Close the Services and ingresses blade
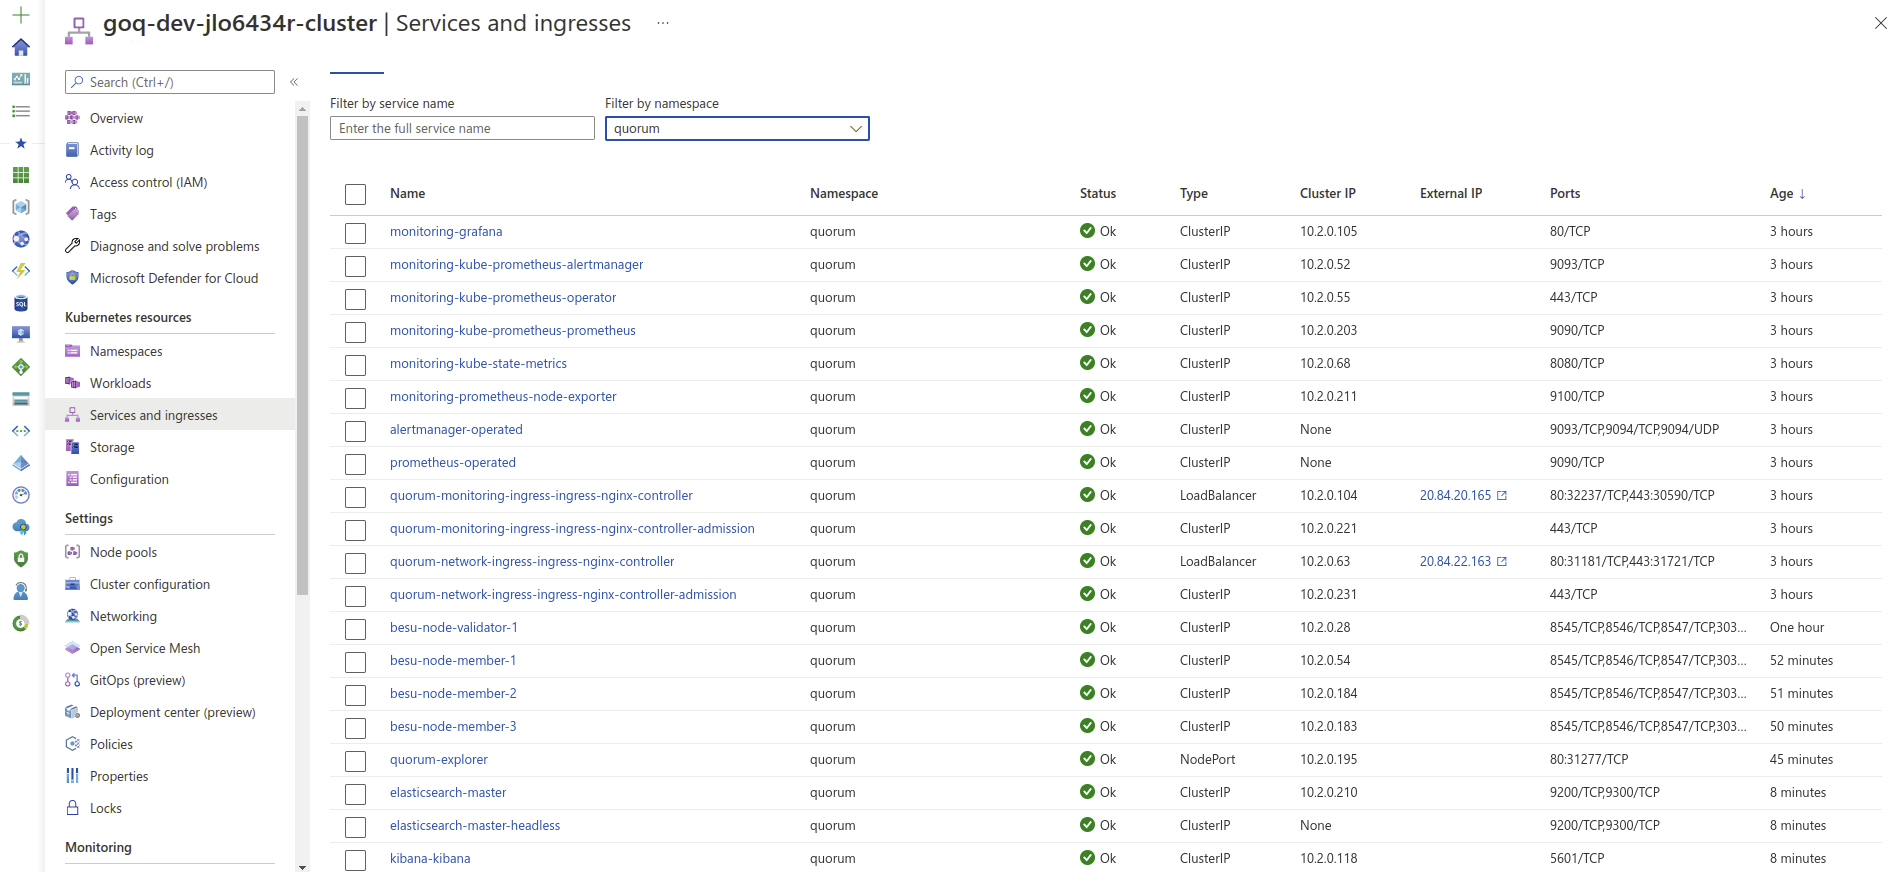The image size is (1902, 872). [1881, 23]
